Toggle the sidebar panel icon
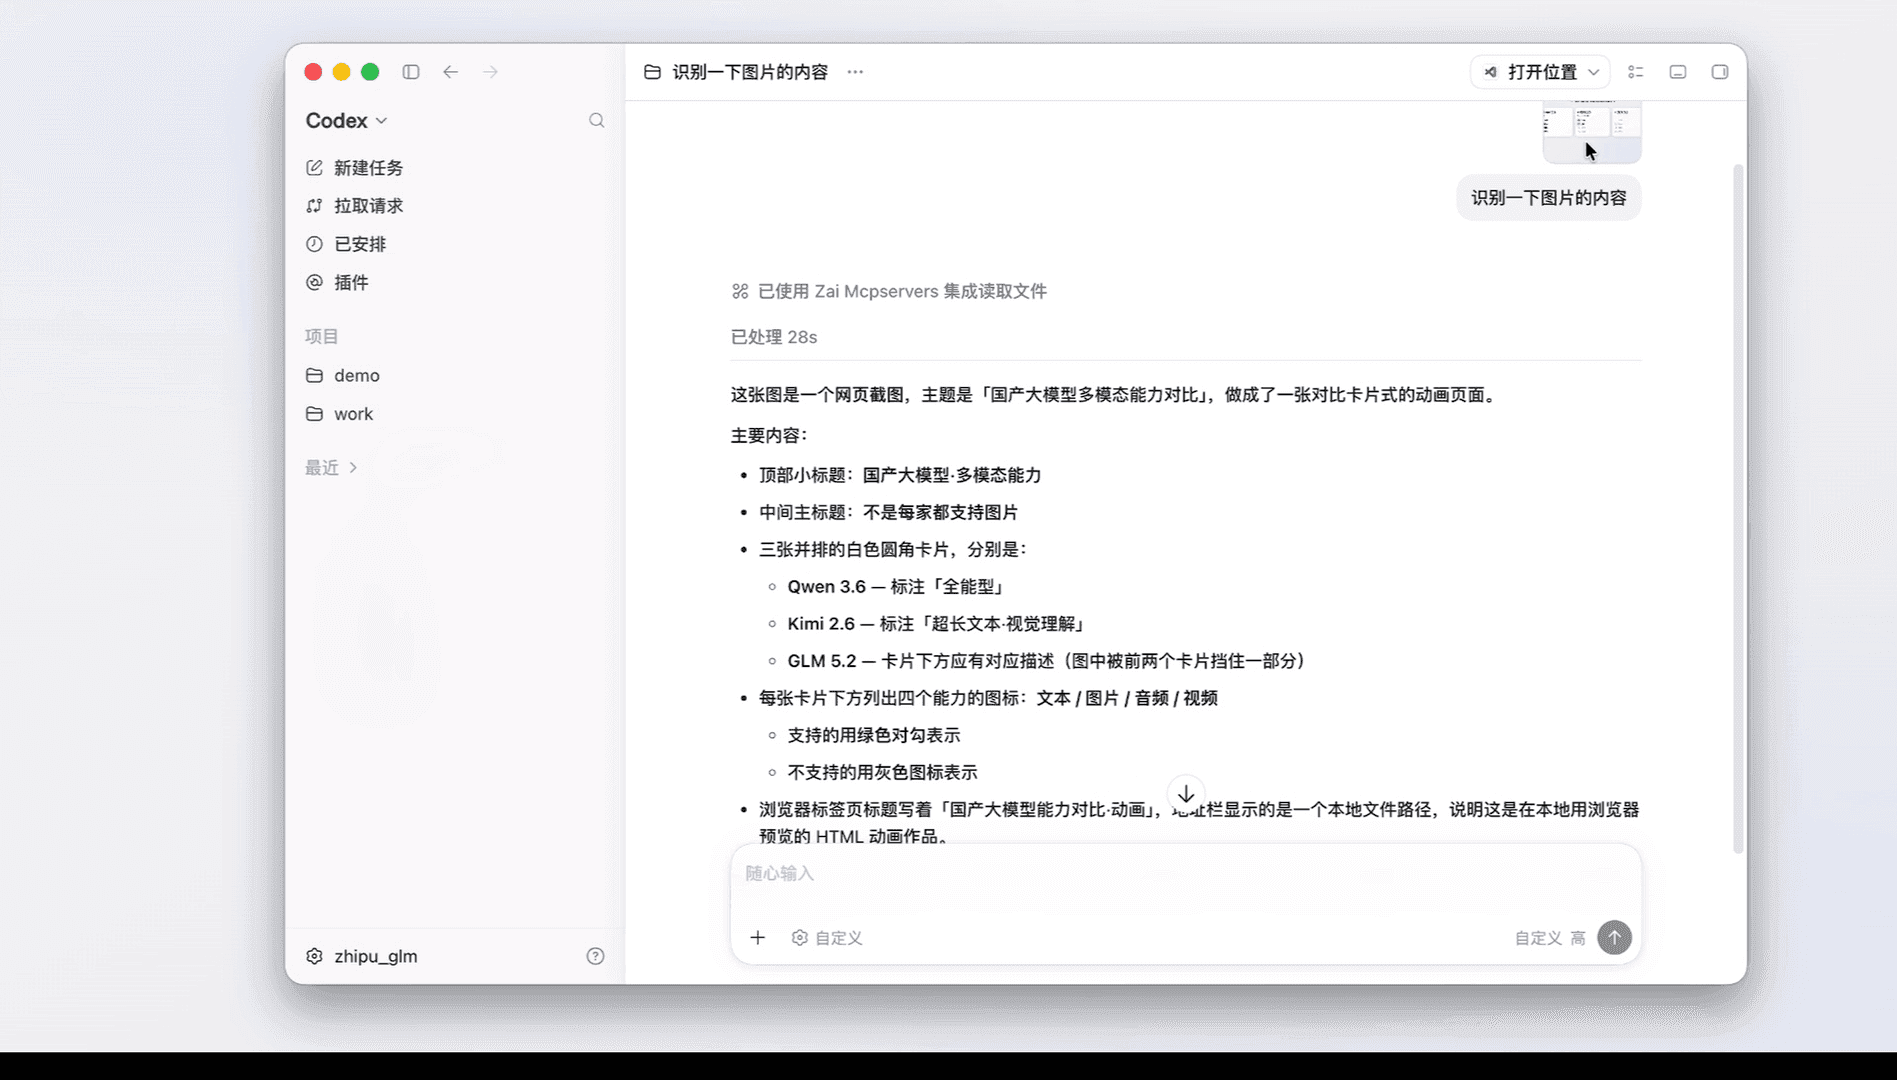Screen dimensions: 1897x1080 click(411, 72)
